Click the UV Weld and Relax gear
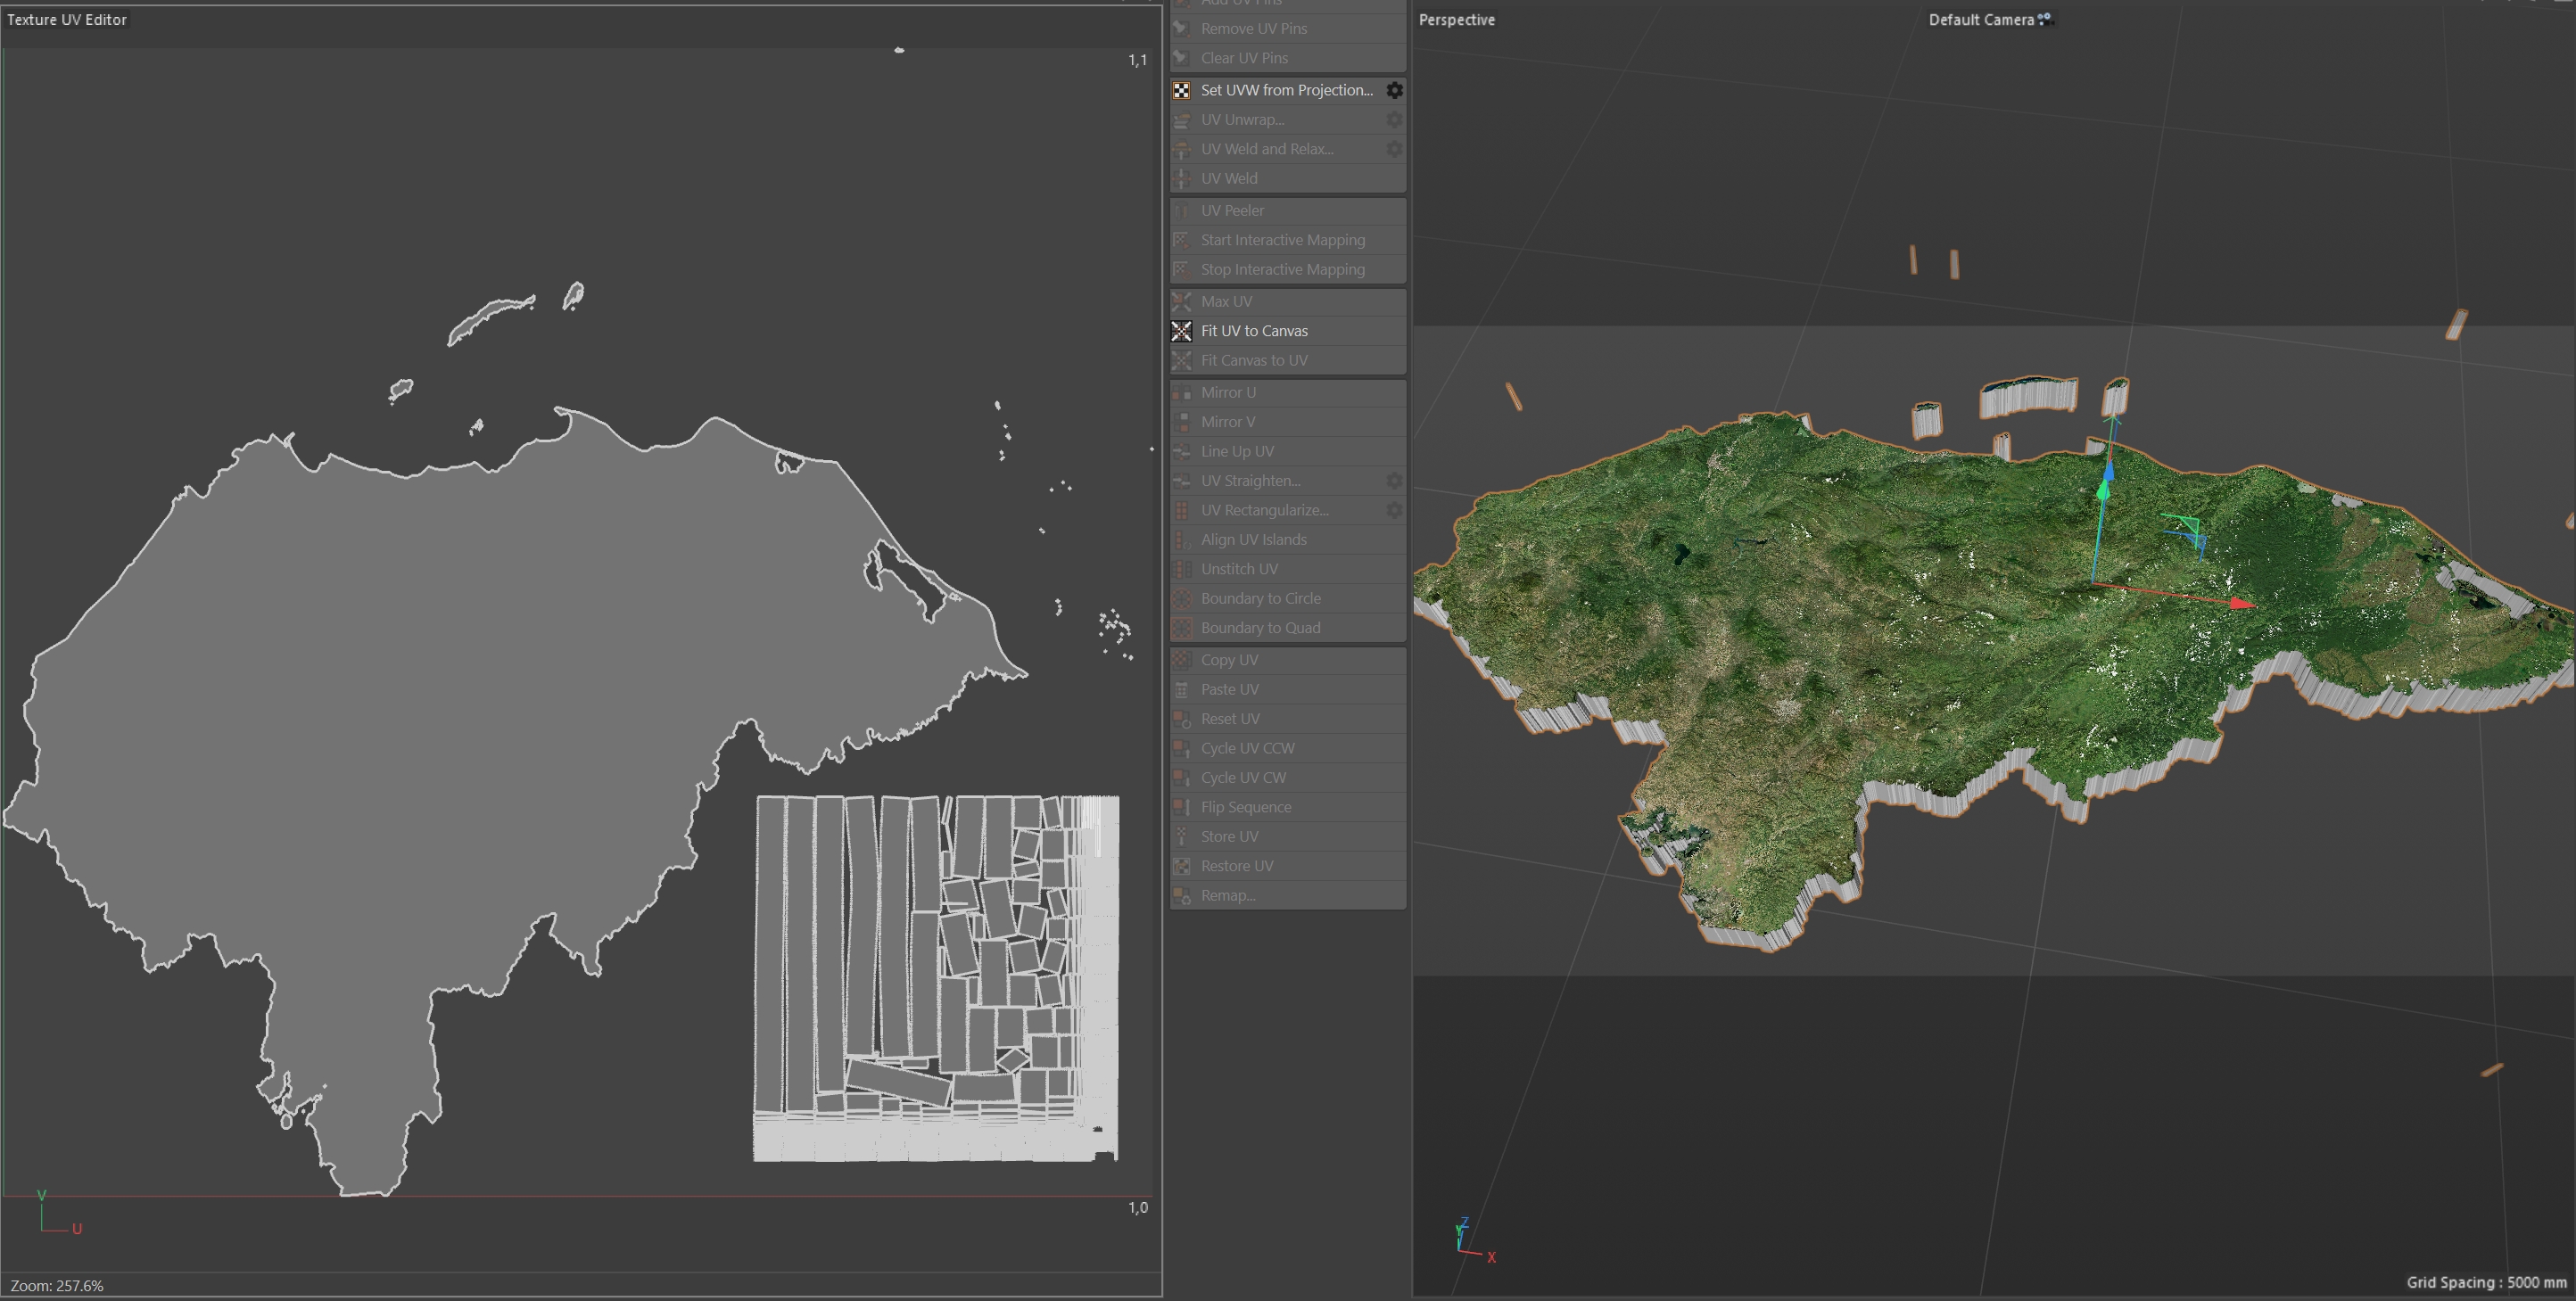 tap(1394, 149)
